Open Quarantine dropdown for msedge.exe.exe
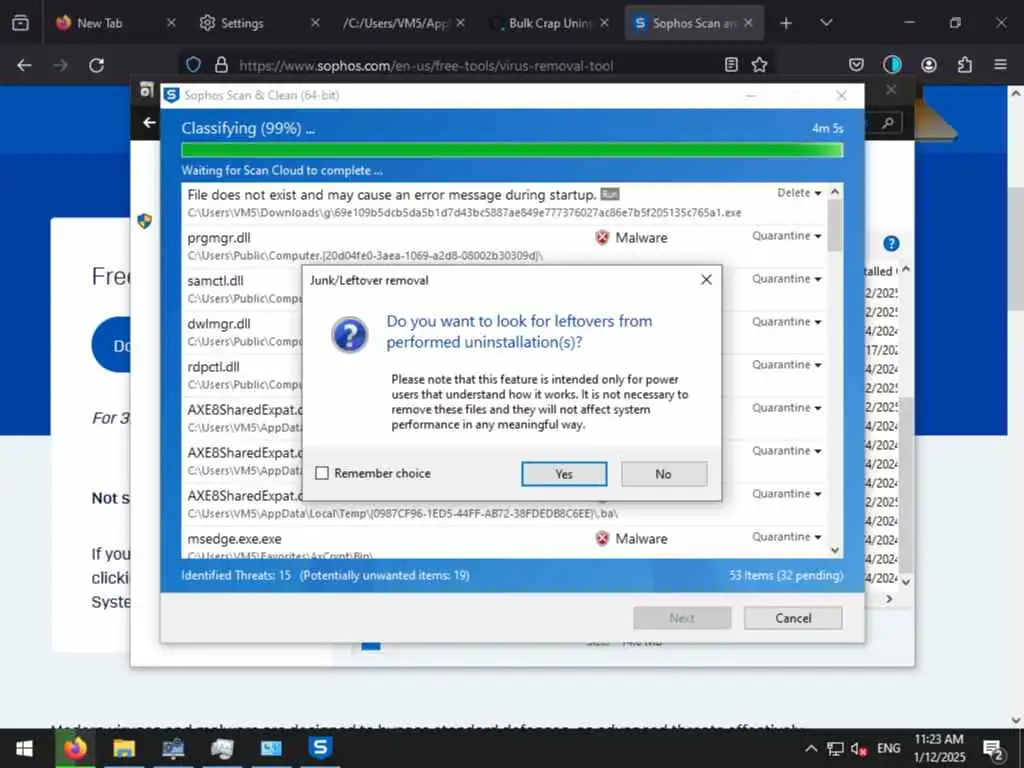The image size is (1024, 768). (x=786, y=537)
